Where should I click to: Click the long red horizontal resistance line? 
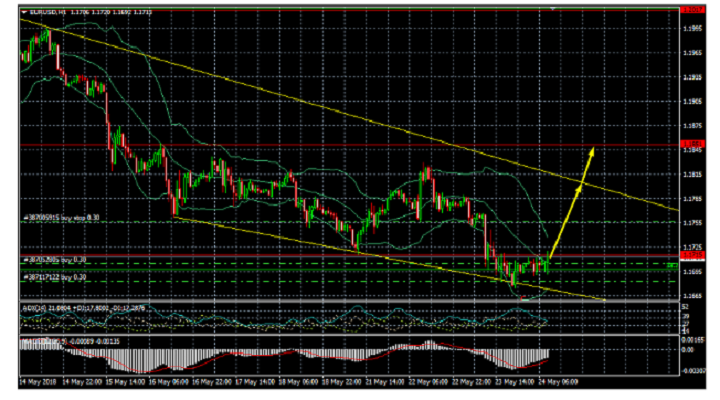(300, 144)
